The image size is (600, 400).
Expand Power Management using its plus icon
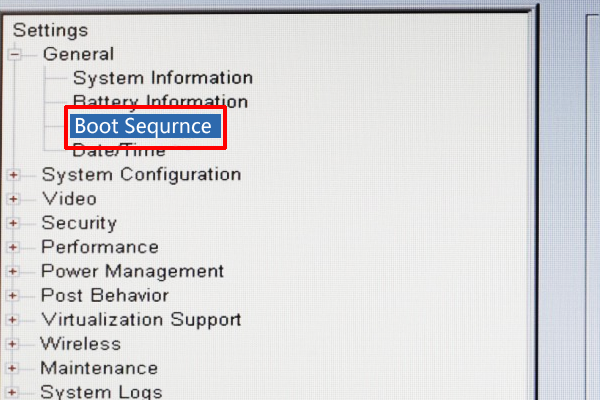tap(14, 271)
